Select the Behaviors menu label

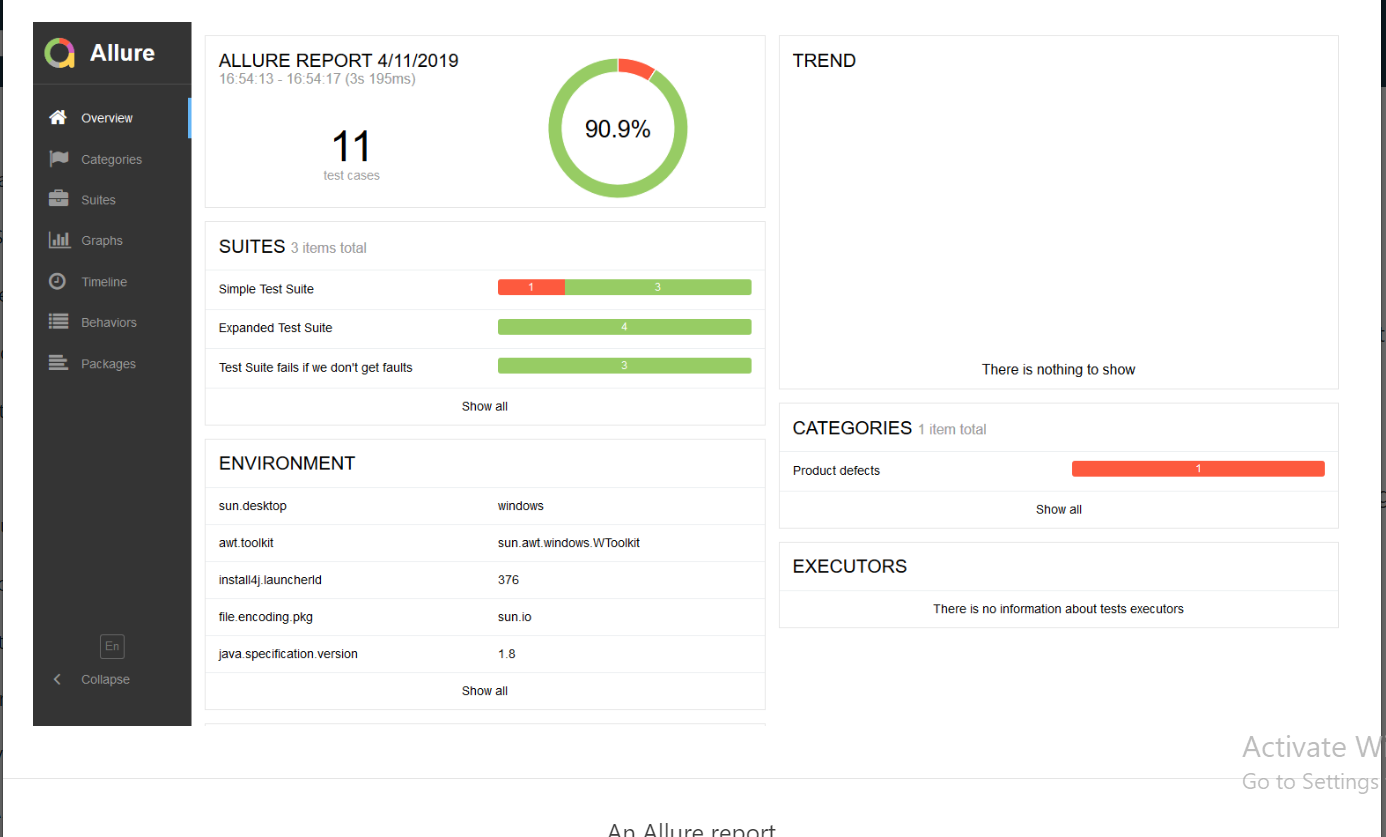click(x=109, y=322)
